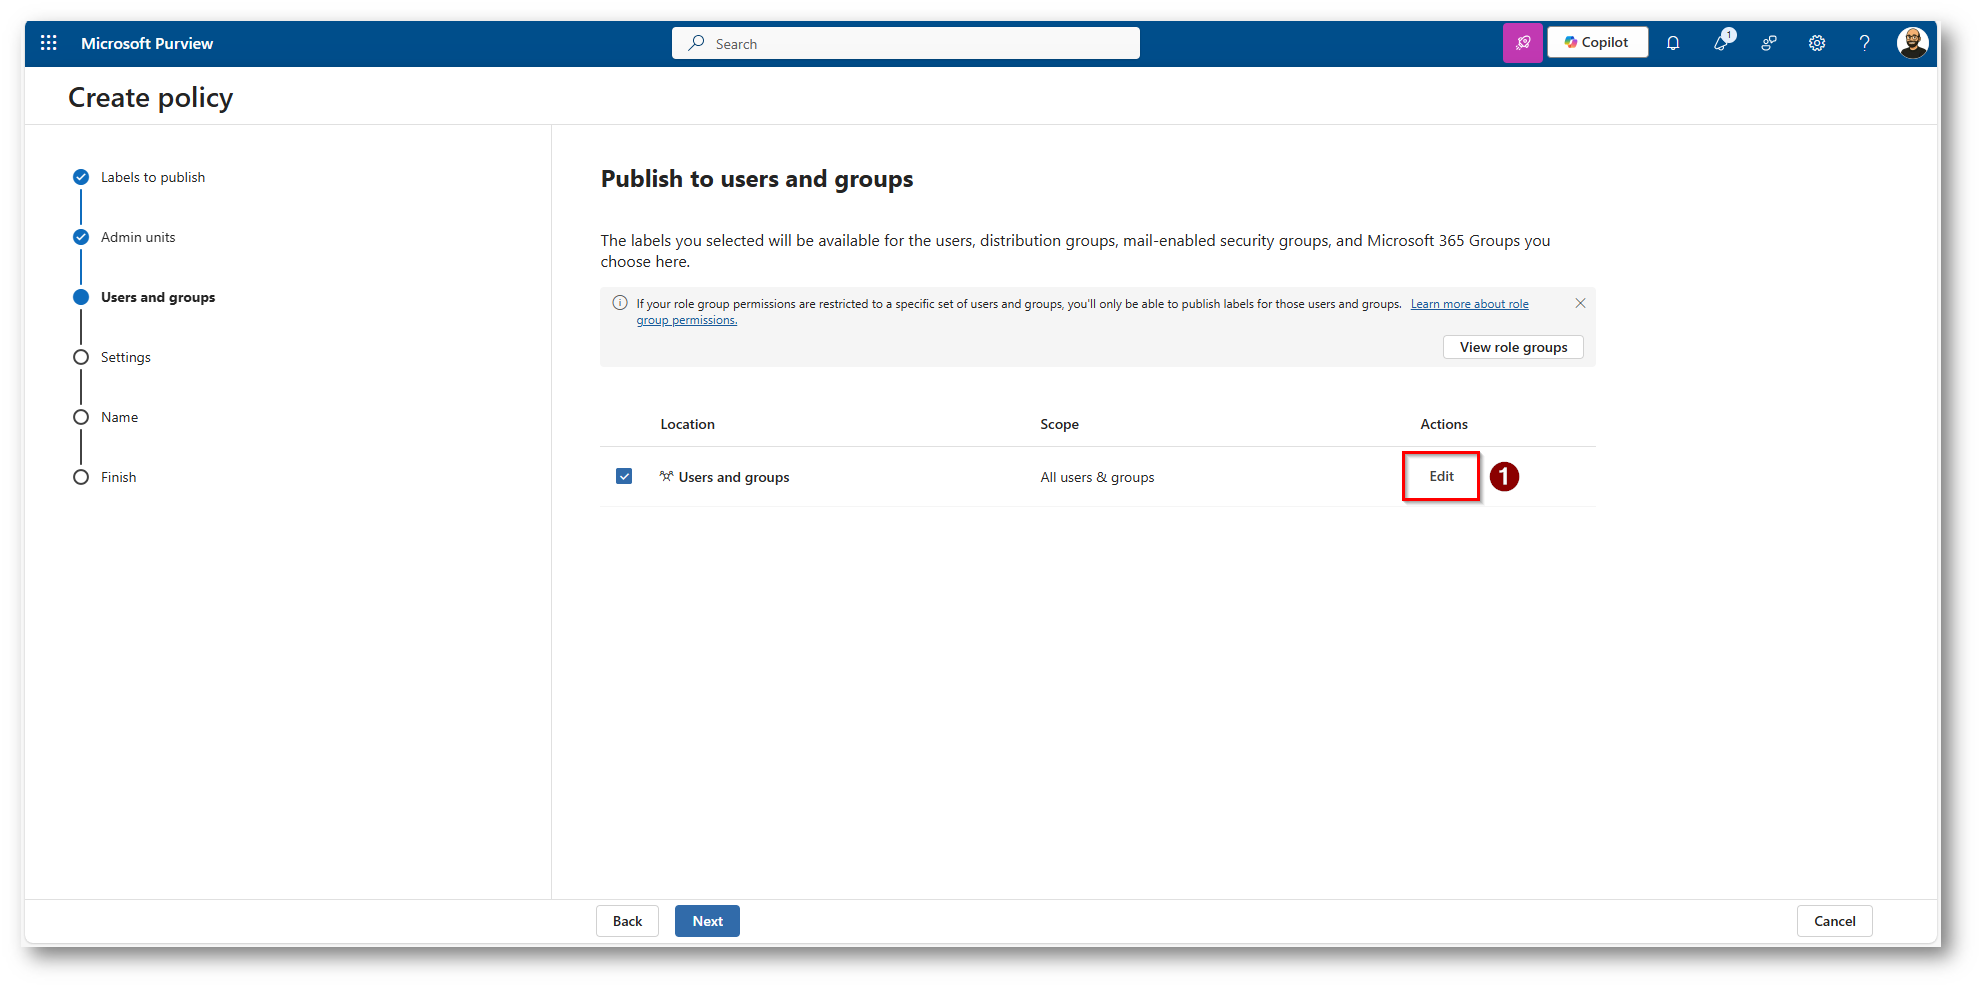Screen dimensions: 1983x989
Task: Click into the Search box
Action: click(x=905, y=43)
